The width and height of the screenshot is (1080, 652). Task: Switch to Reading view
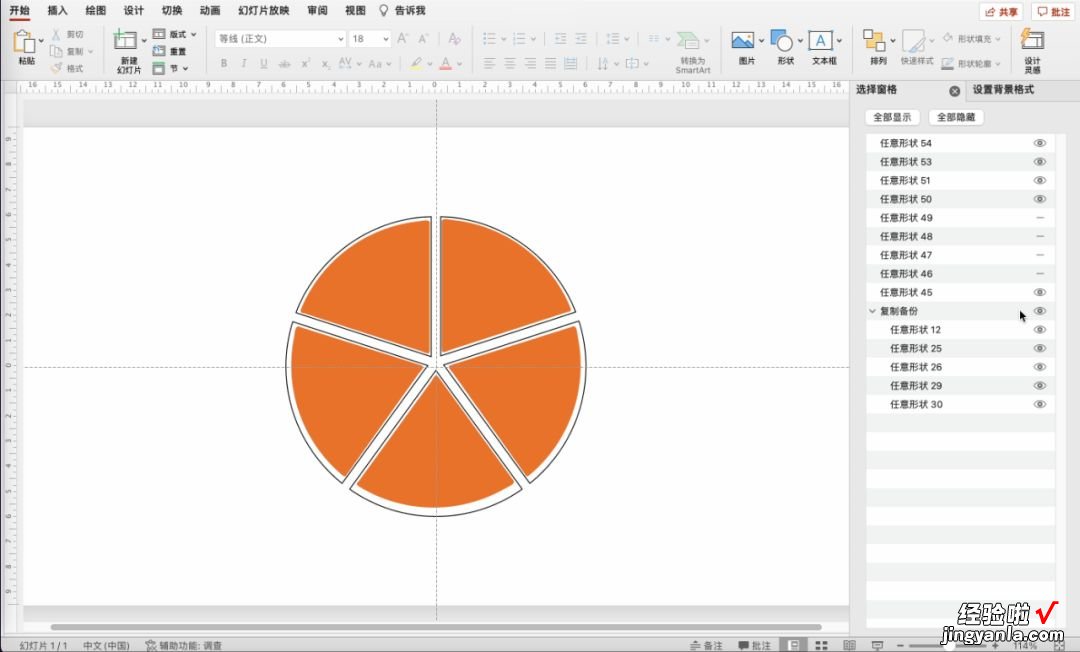coord(849,646)
